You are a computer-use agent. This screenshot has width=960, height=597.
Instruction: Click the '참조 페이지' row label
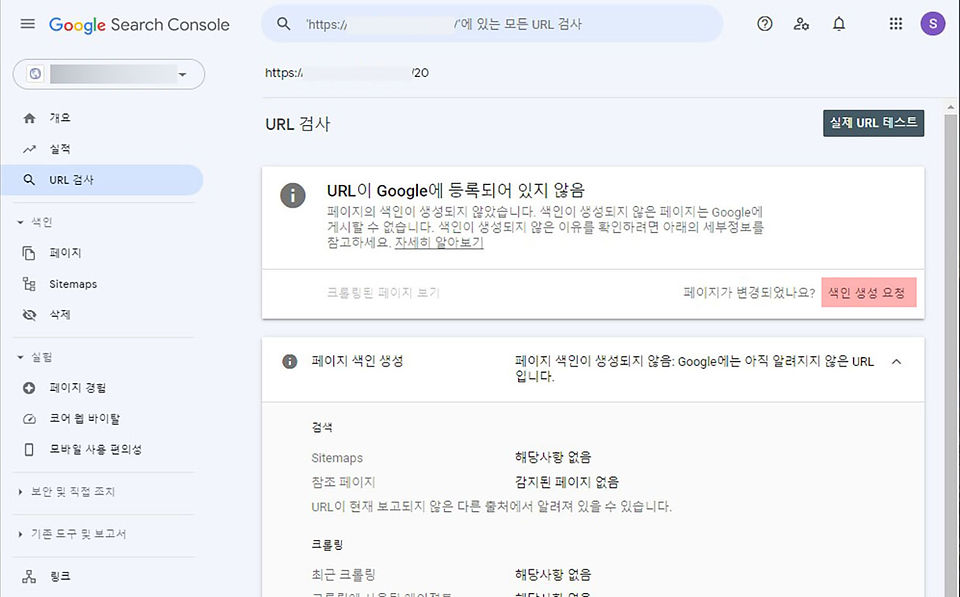point(343,482)
